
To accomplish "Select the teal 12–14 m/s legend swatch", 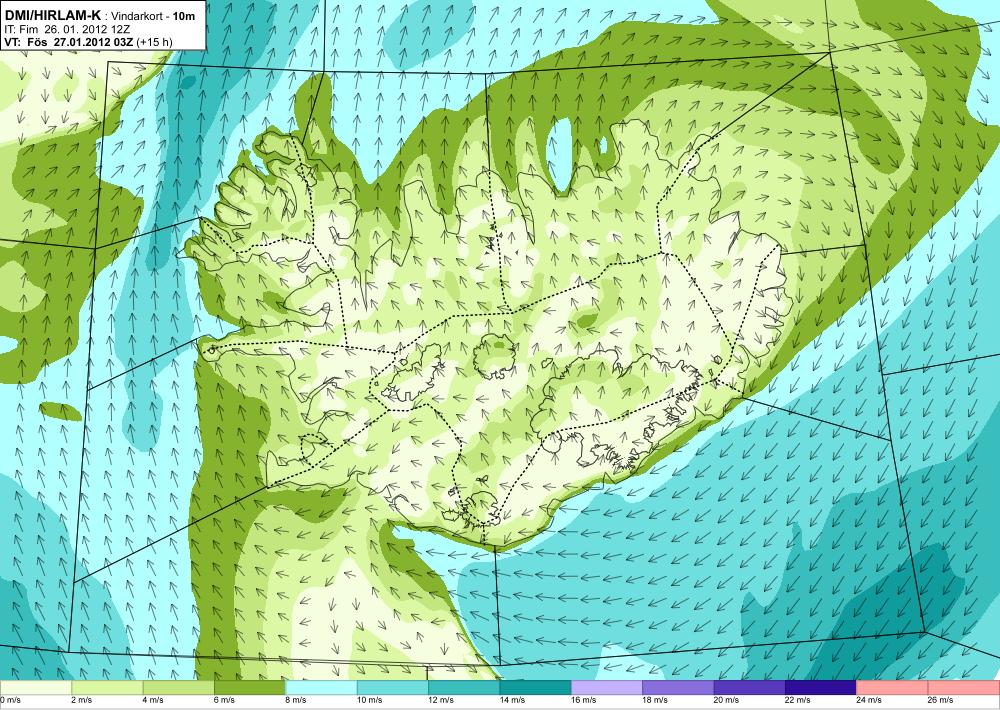I will 464,688.
